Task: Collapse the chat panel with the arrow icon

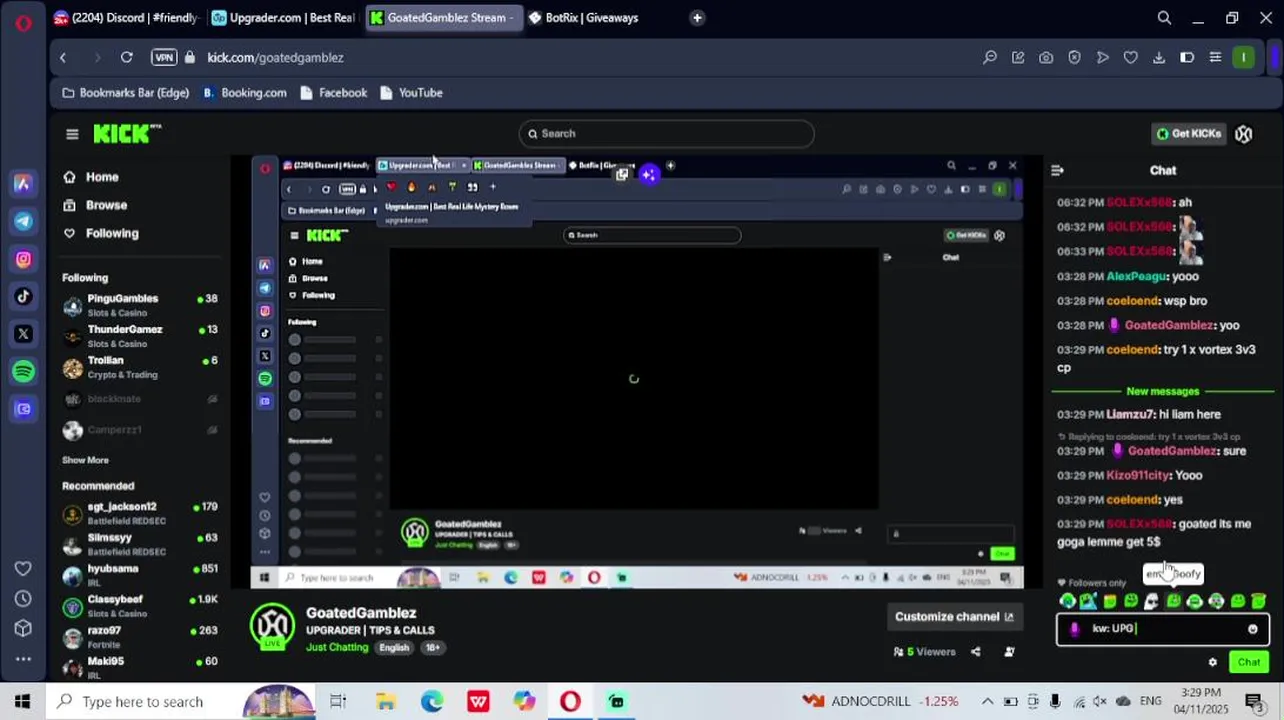Action: pos(1058,171)
